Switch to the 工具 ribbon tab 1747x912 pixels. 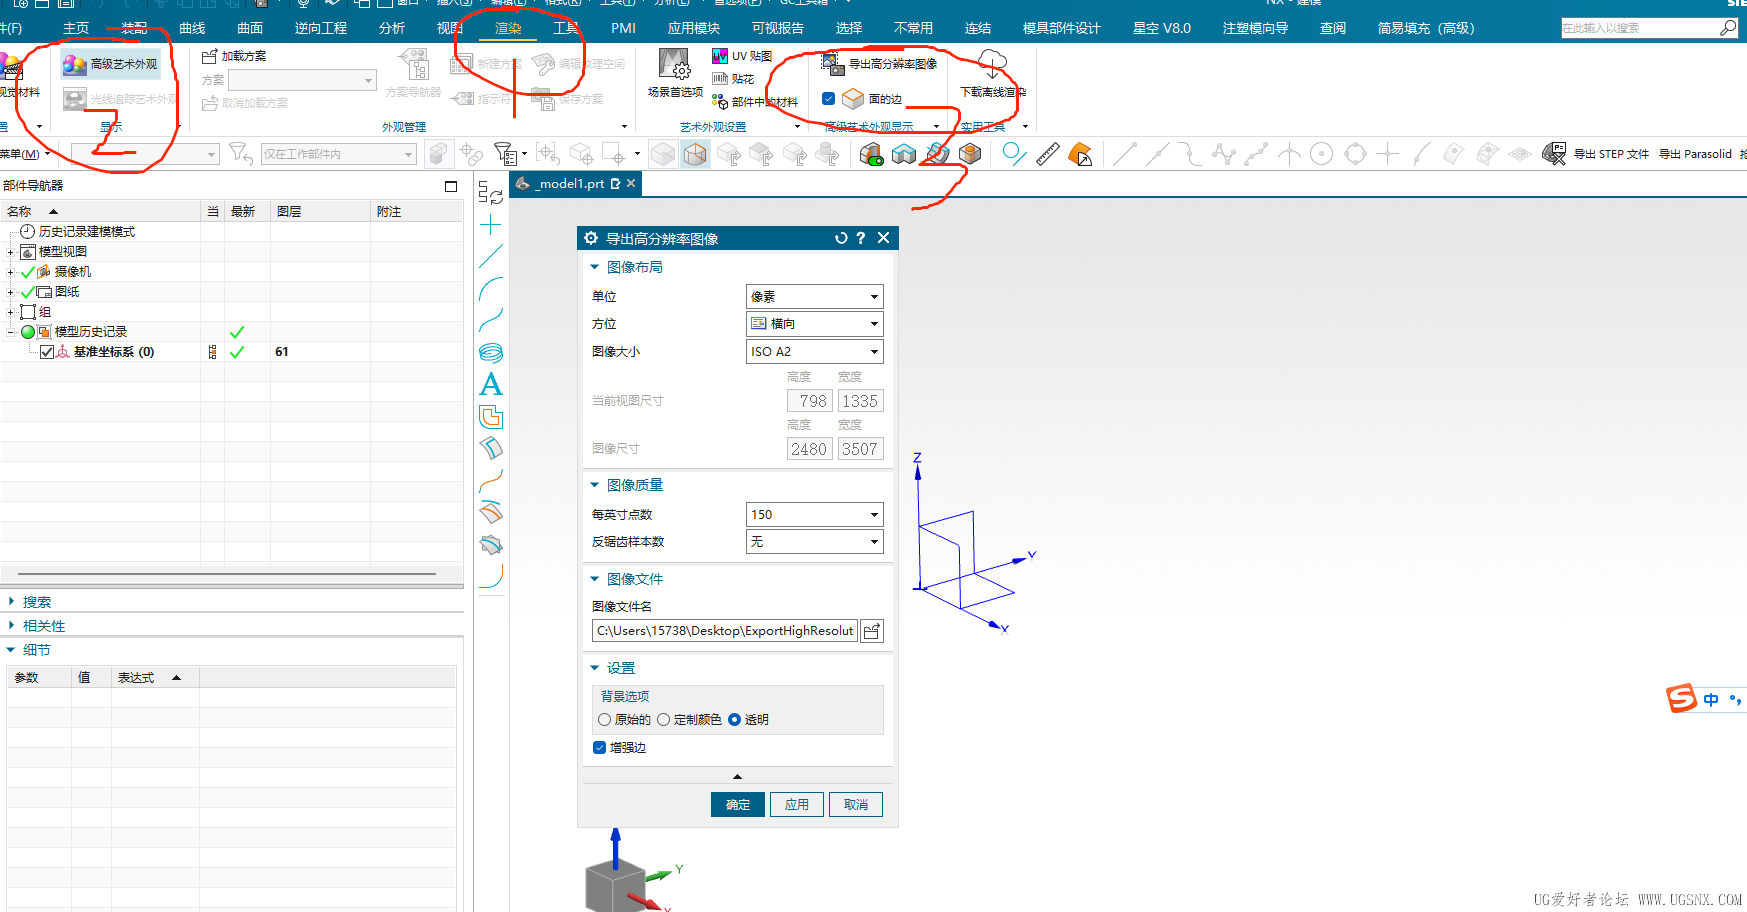tap(568, 27)
